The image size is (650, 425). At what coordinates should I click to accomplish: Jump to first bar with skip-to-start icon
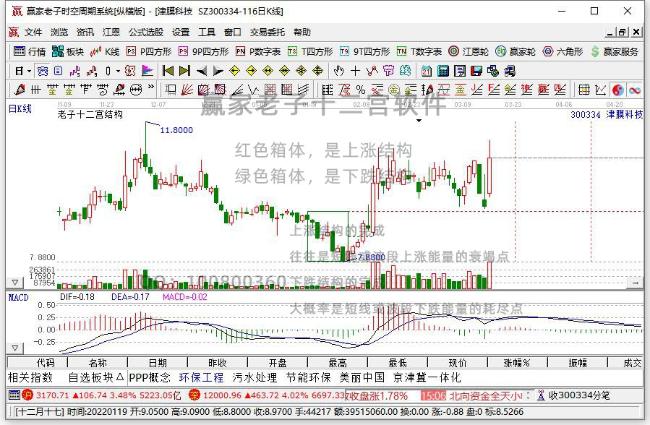168,71
